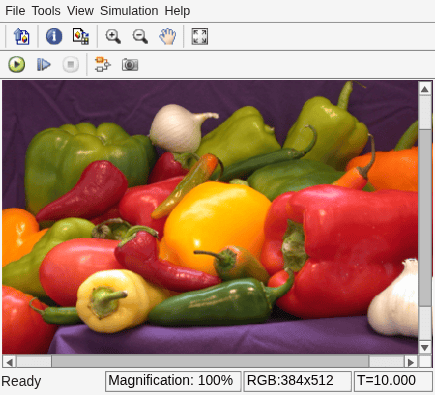The image size is (435, 395).
Task: Click the horizontal scrollbar thumb
Action: pyautogui.click(x=210, y=362)
